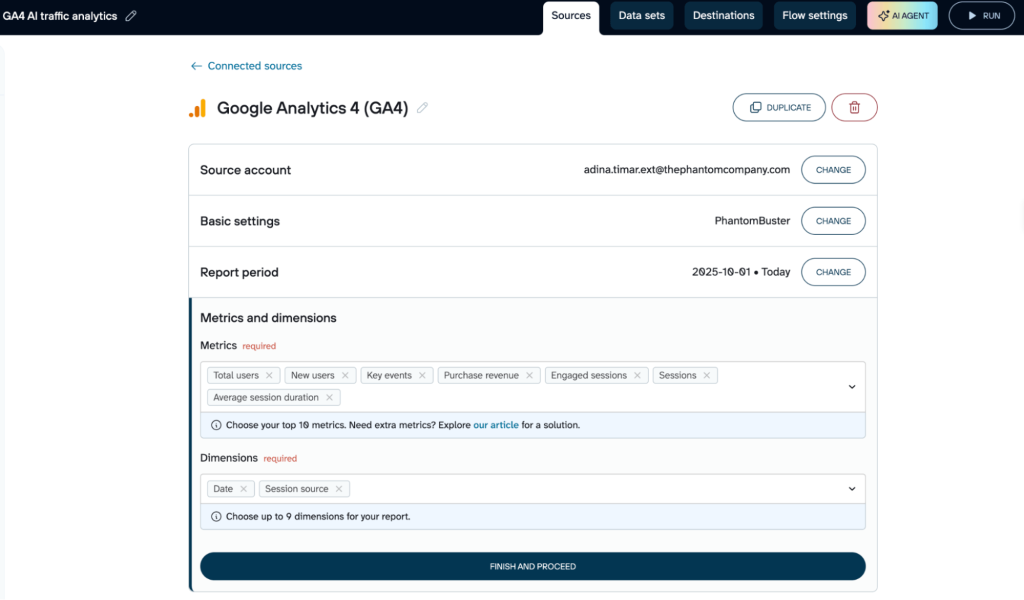Click the pencil icon to rename the source
The width and height of the screenshot is (1024, 600).
tap(422, 108)
